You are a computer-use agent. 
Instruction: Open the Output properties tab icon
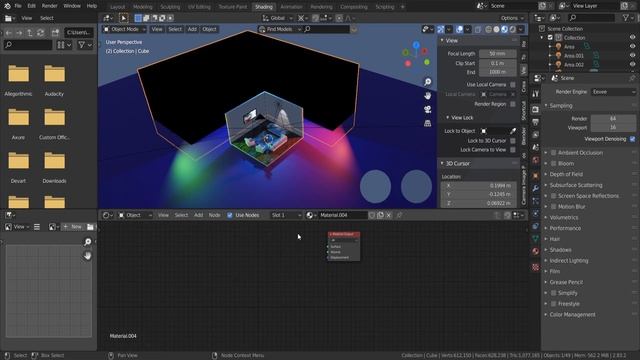(536, 122)
